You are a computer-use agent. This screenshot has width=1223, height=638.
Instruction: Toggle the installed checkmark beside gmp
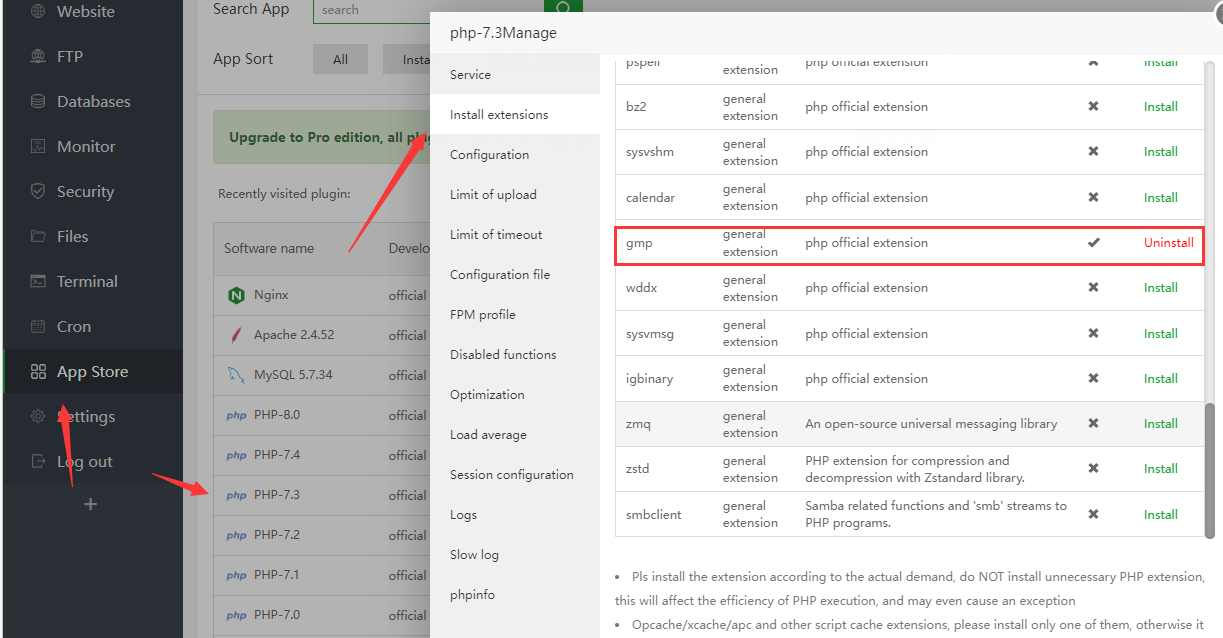pyautogui.click(x=1093, y=242)
